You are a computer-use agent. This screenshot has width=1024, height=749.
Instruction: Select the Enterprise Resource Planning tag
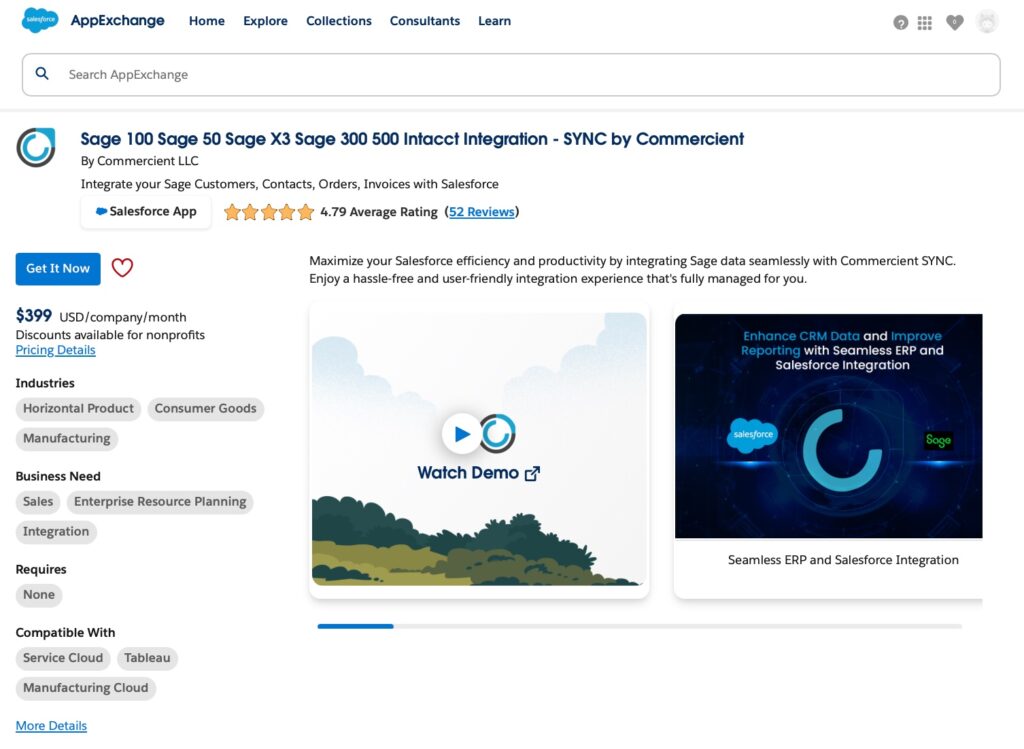[160, 502]
